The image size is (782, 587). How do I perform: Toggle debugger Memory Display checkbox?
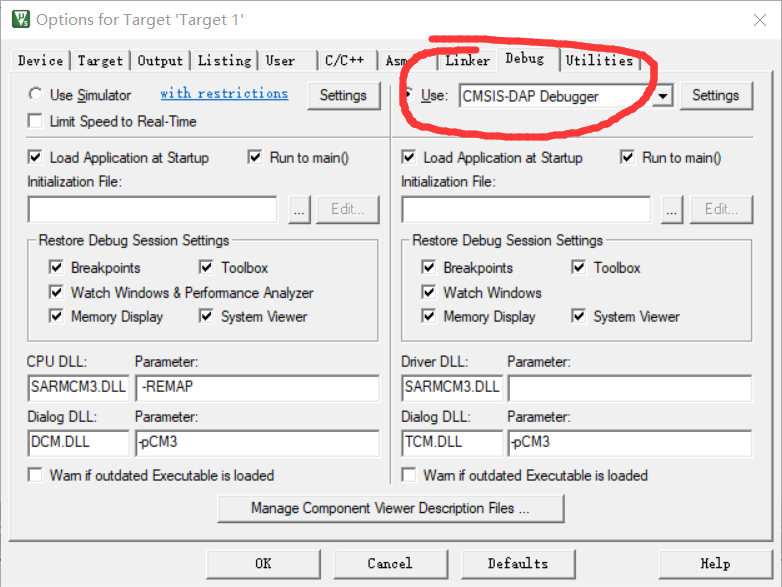[428, 316]
